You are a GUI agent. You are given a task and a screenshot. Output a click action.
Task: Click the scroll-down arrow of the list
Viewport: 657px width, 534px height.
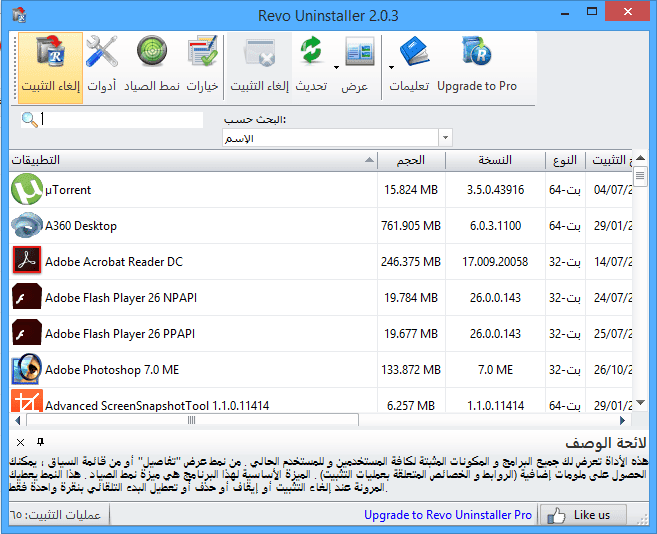[640, 403]
